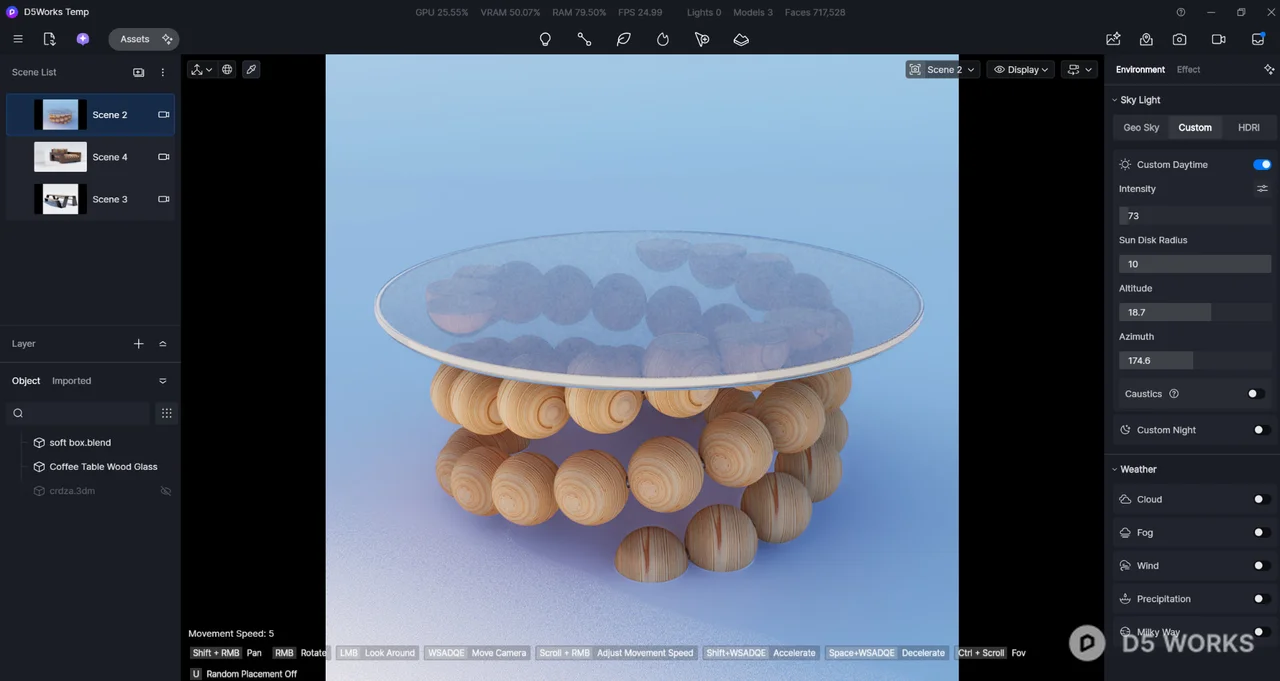The height and width of the screenshot is (681, 1280).
Task: Show the hidden crdza.3dm object
Action: (166, 491)
